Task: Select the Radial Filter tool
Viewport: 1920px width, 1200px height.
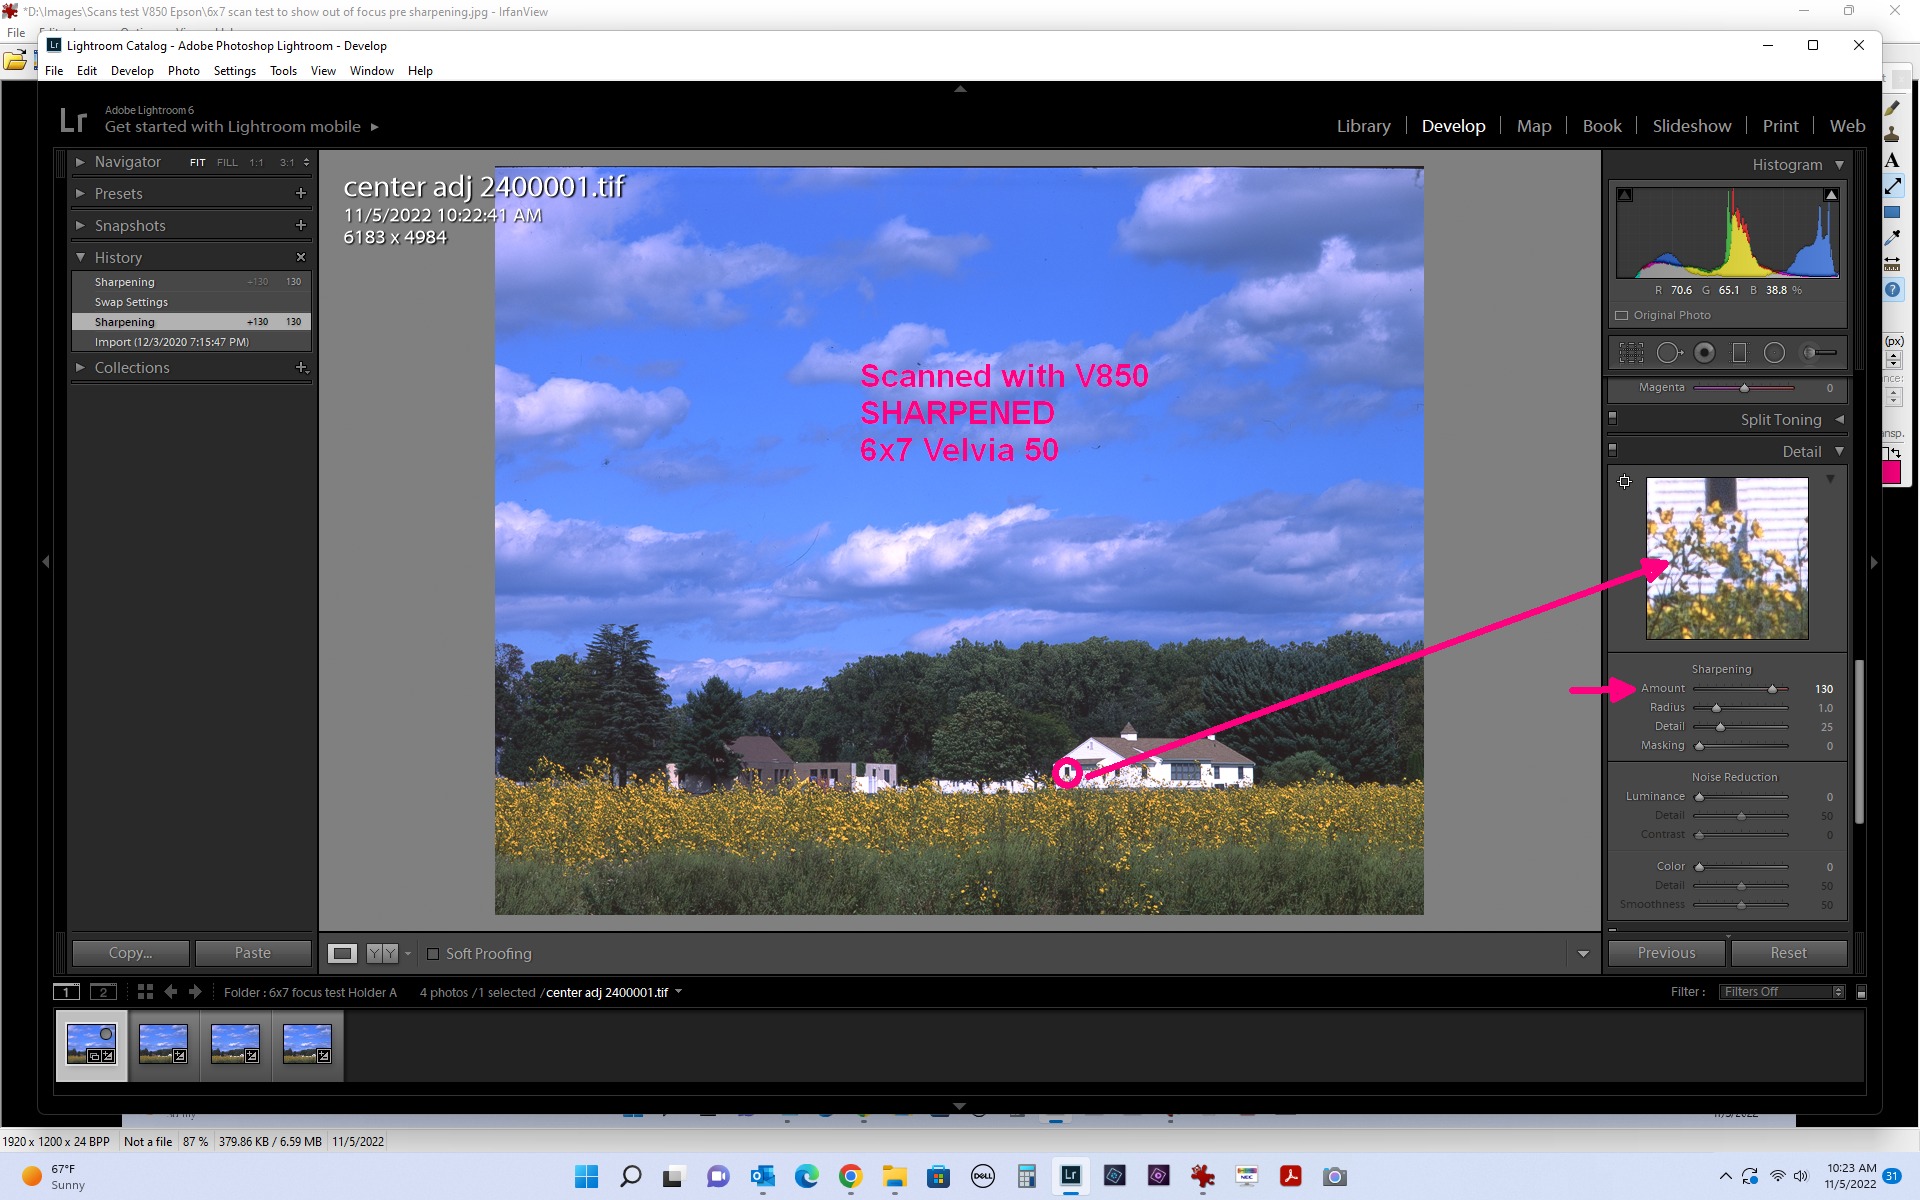Action: click(1774, 353)
